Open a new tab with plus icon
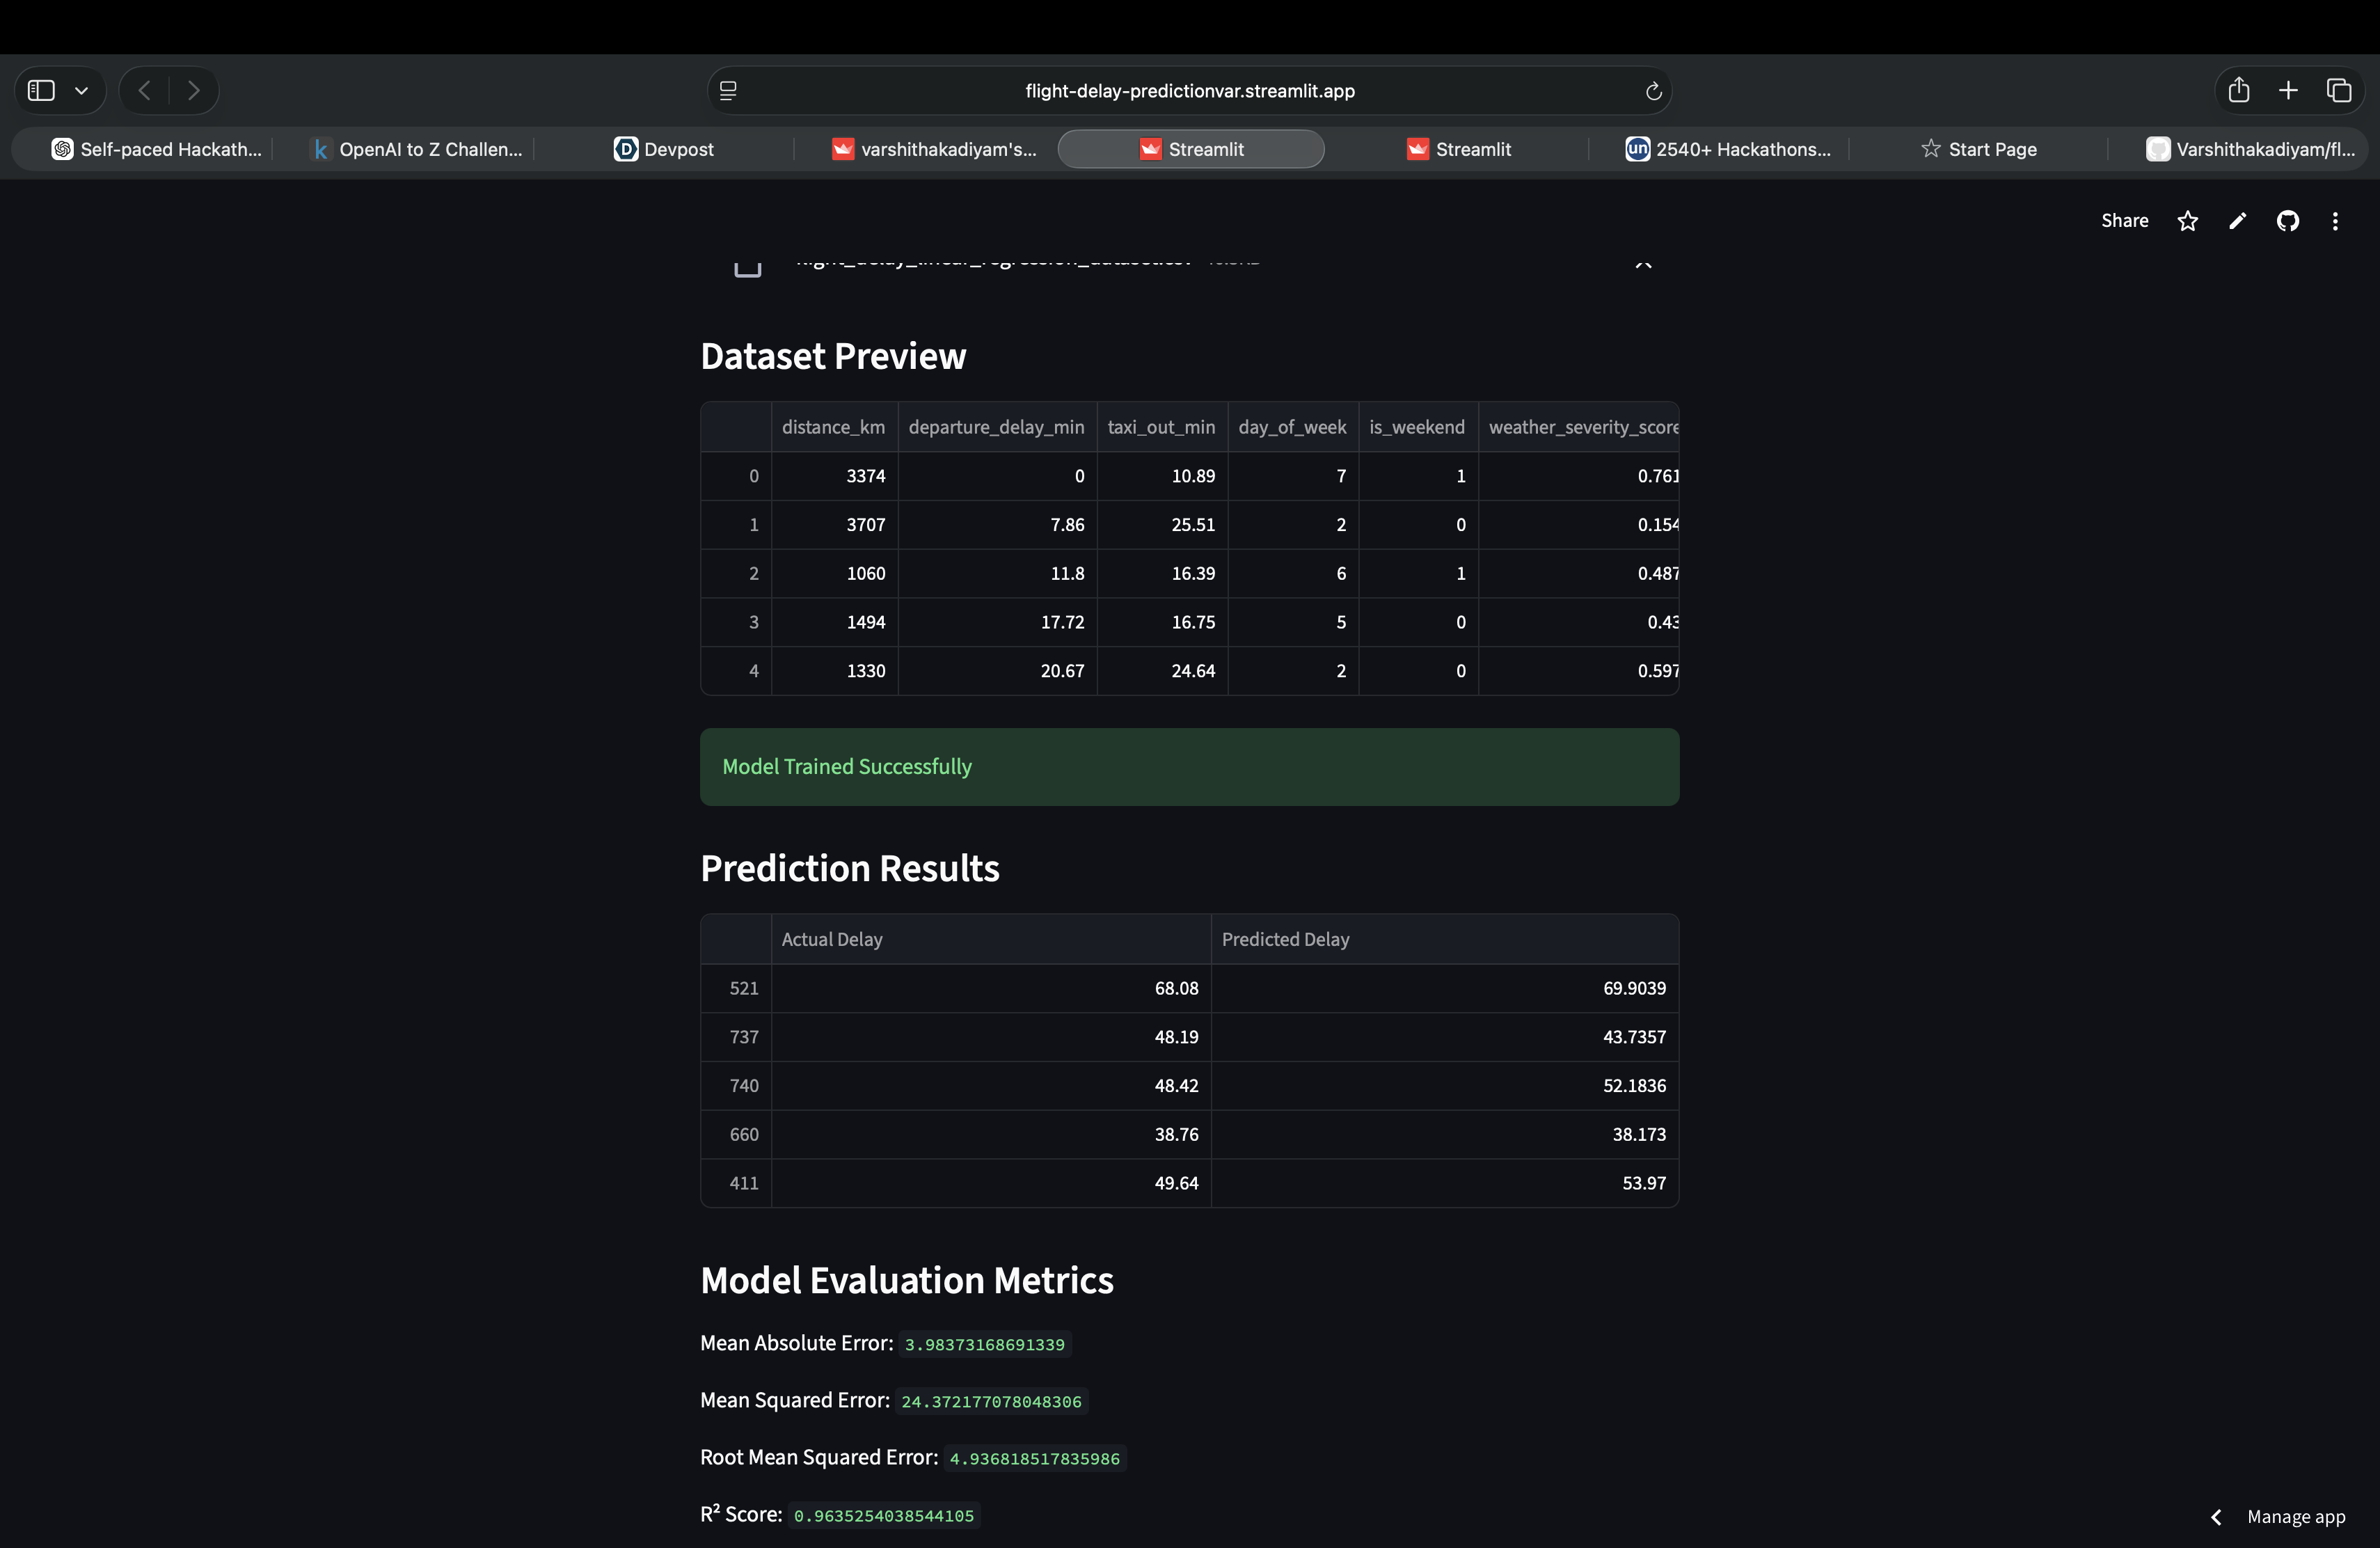The height and width of the screenshot is (1548, 2380). [2288, 90]
